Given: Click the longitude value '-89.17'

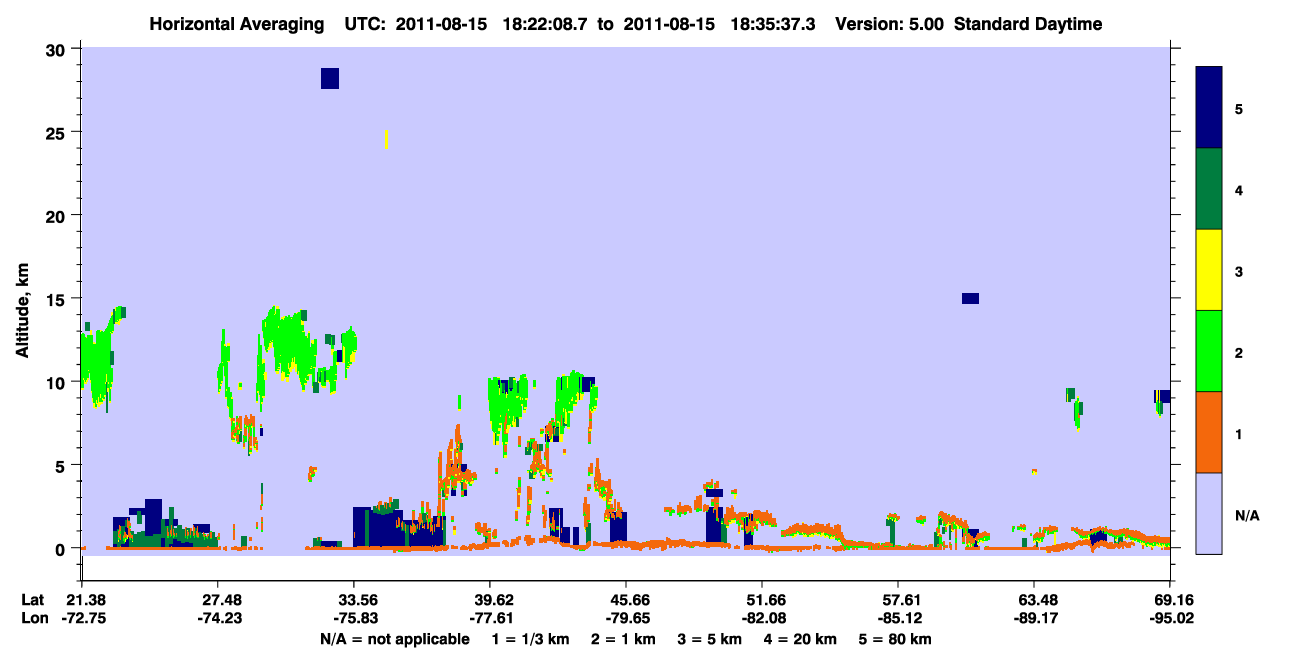Looking at the screenshot, I should pos(1033,618).
